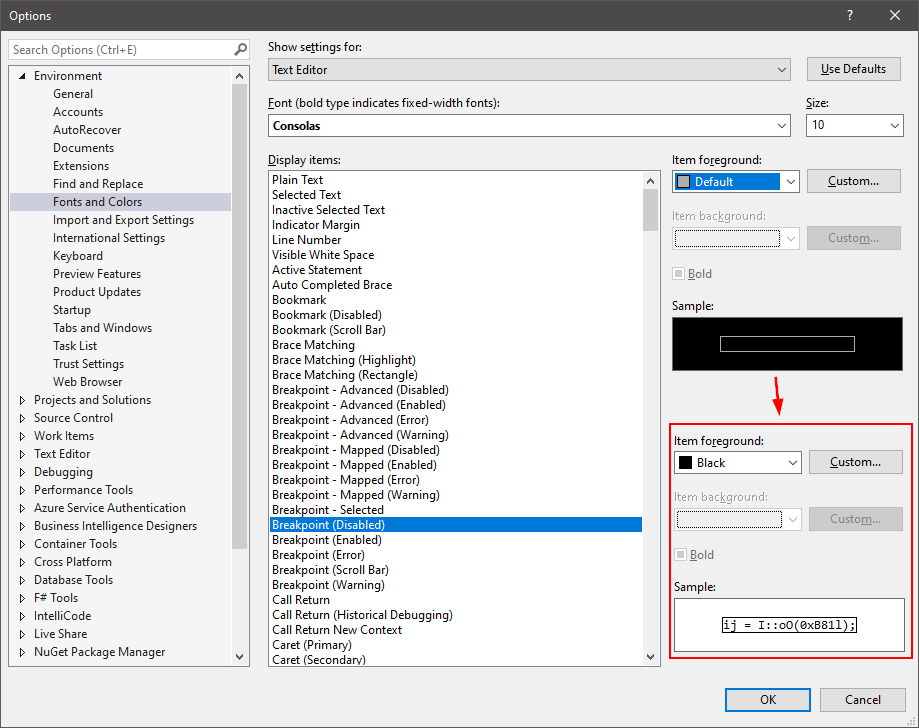Expand the Text Editor tree node

click(22, 454)
